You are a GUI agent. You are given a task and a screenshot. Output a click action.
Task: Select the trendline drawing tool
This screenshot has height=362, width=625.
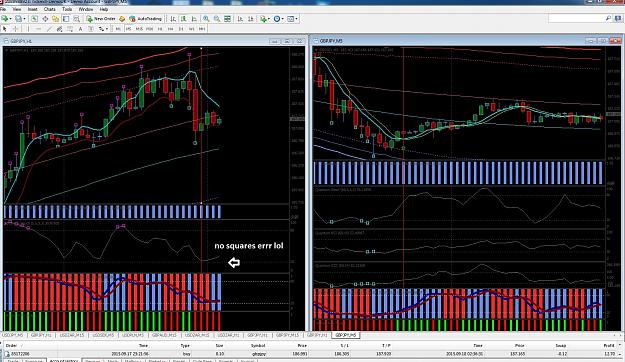[49, 29]
